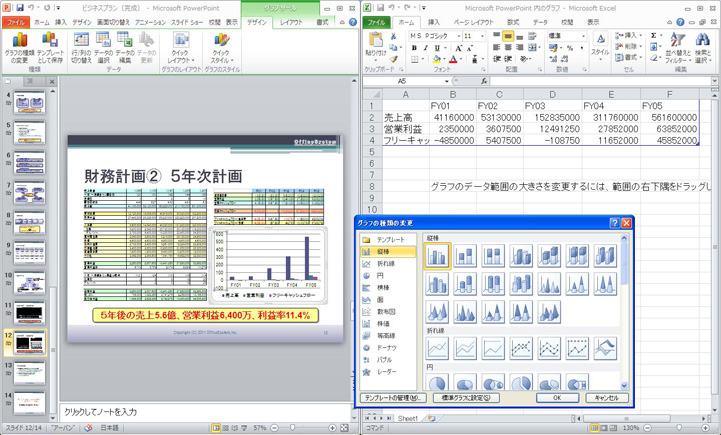721x435 pixels.
Task: Click 並べ替えとフィルター in Excel
Action: 678,48
